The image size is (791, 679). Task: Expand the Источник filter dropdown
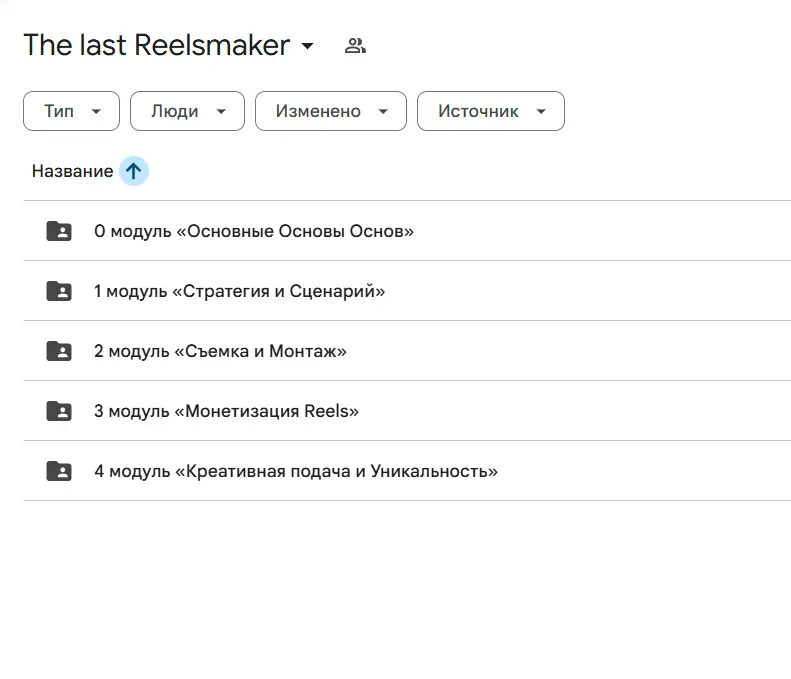[x=490, y=111]
